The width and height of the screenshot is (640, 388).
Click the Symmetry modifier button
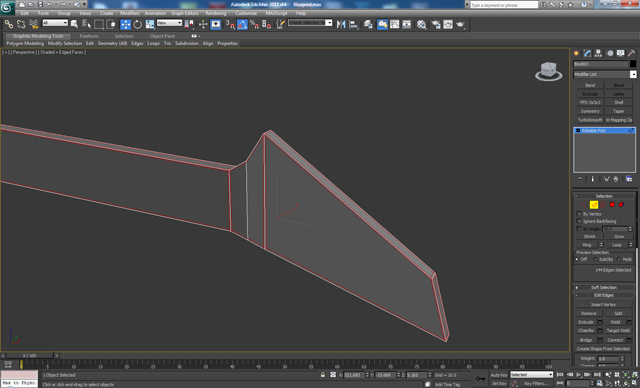[590, 111]
